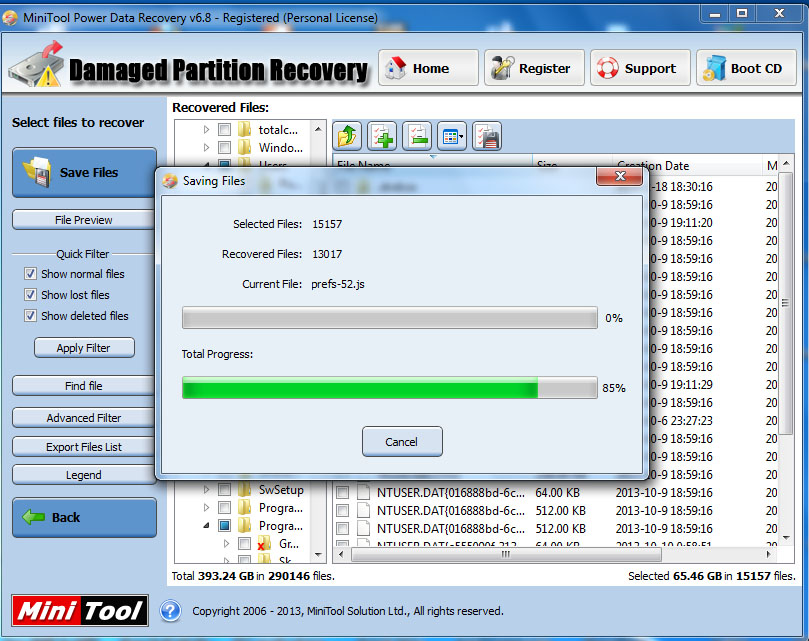
Task: Open the view mode dropdown icon
Action: click(452, 137)
